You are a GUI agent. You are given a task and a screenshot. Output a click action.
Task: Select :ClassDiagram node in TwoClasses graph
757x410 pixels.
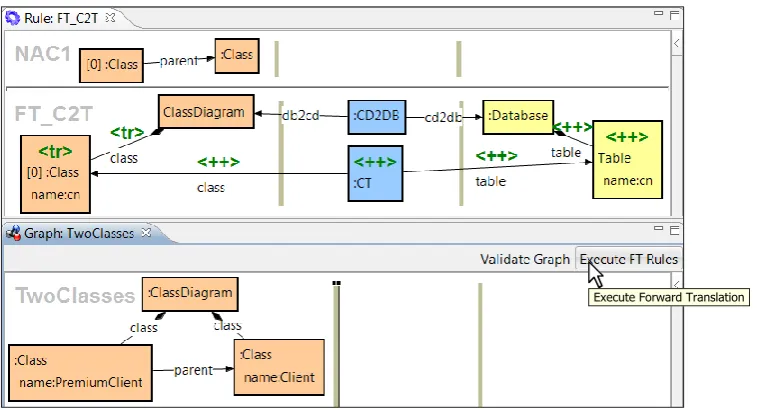[x=190, y=294]
